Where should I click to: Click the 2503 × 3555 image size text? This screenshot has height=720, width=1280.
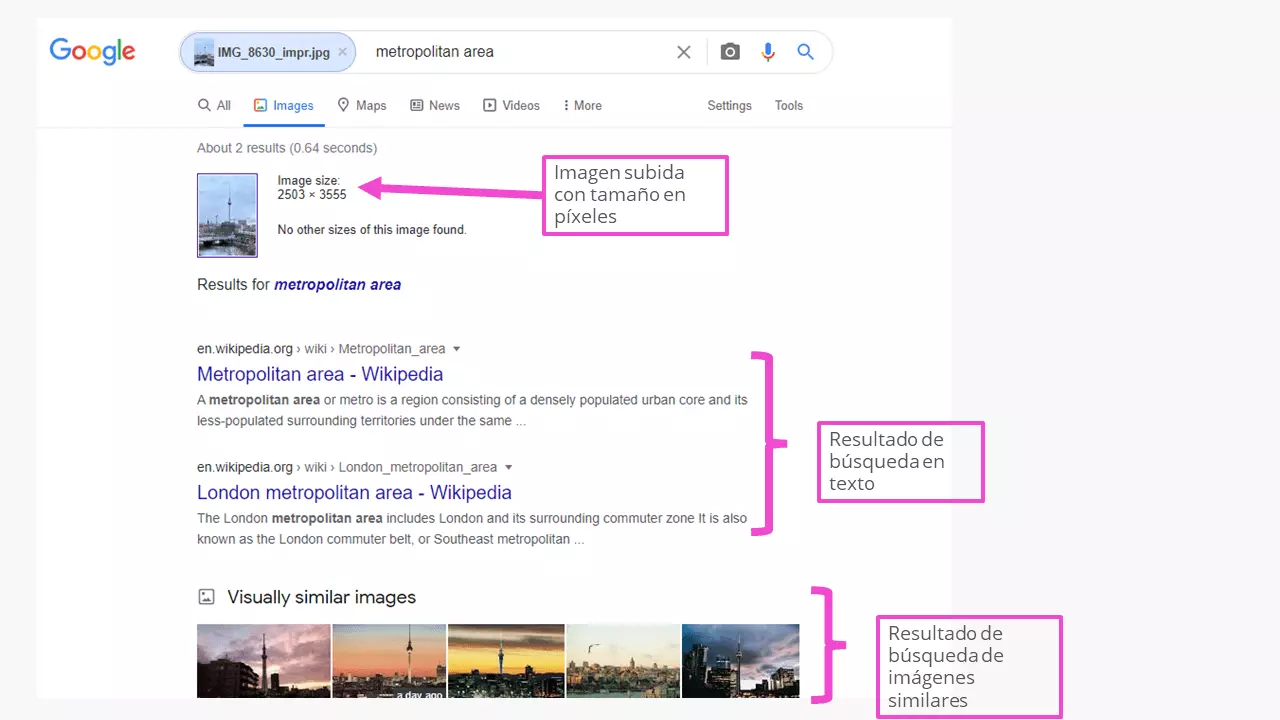[312, 195]
